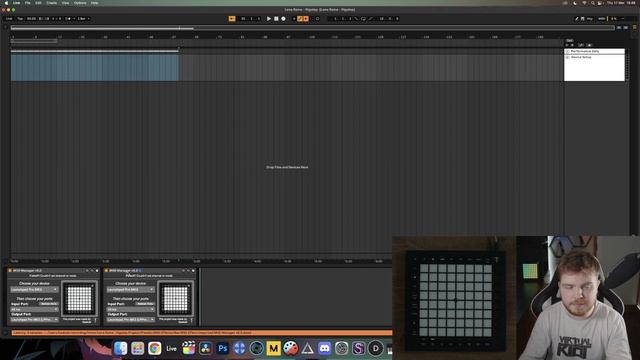Open the blue round Dock app after Photoshop
This screenshot has height=360, width=640.
[x=240, y=348]
